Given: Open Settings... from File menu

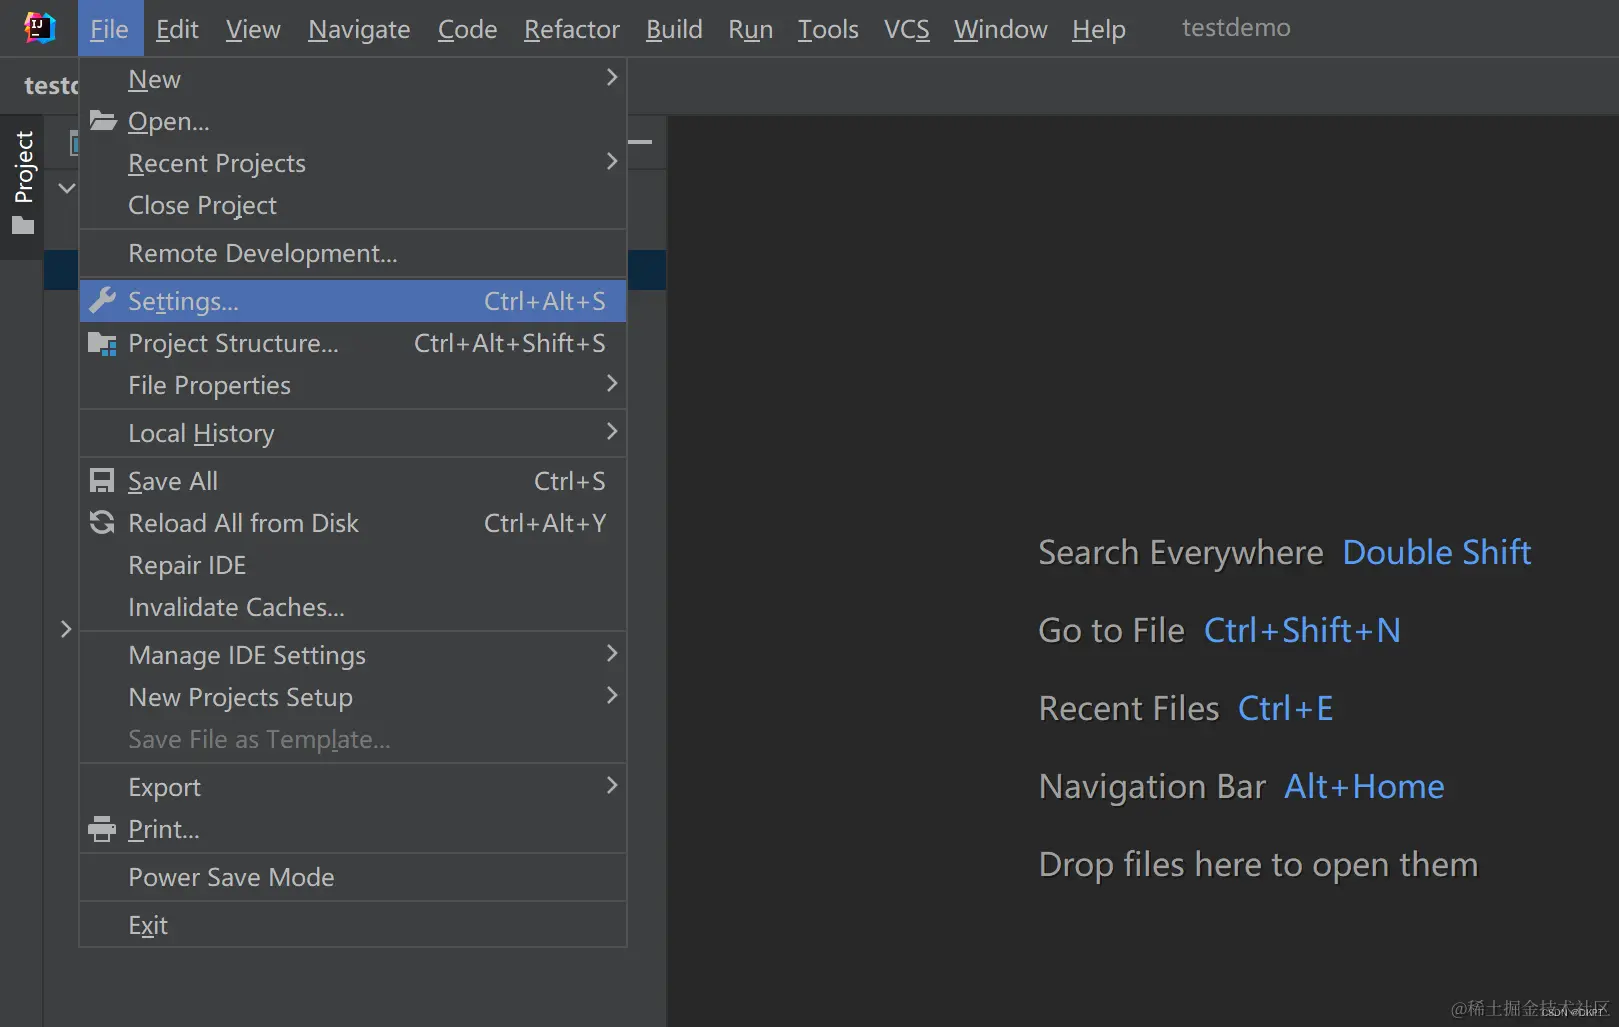Looking at the screenshot, I should (353, 301).
